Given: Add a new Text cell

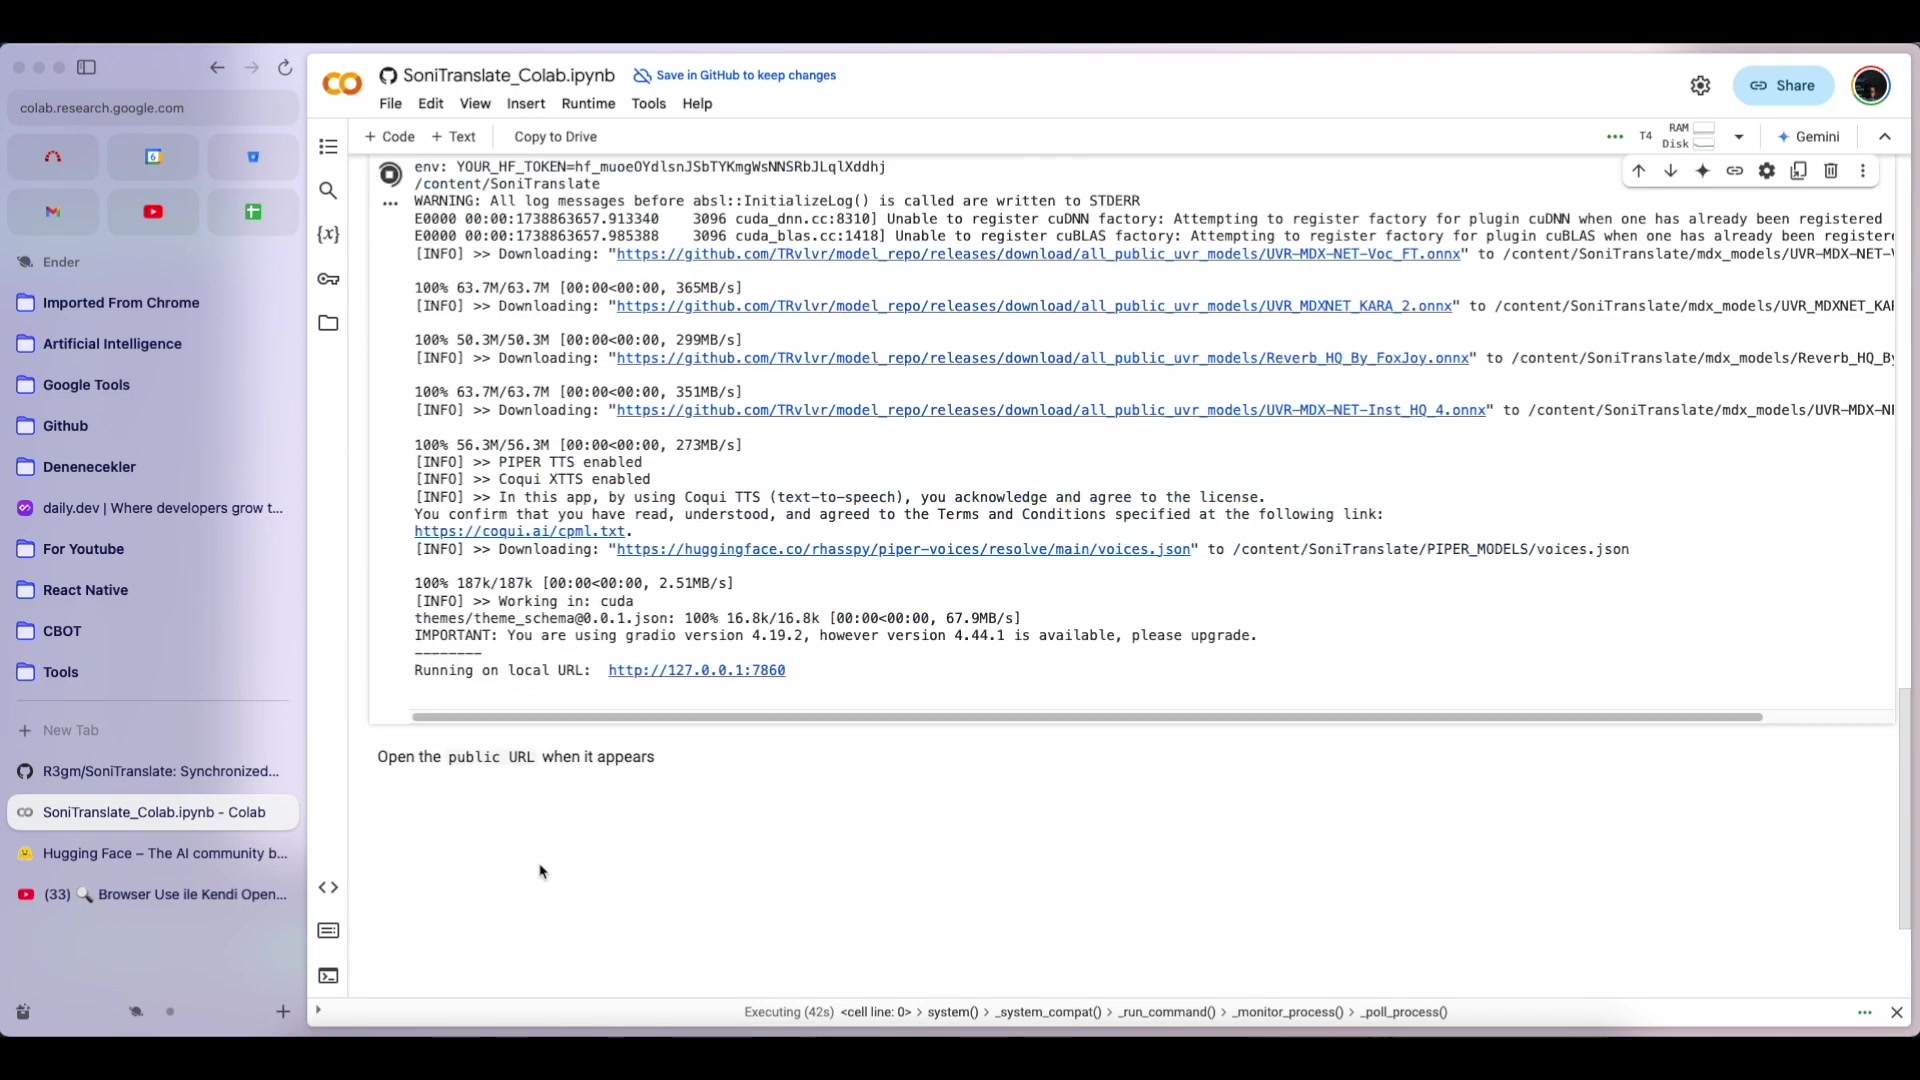Looking at the screenshot, I should tap(454, 137).
